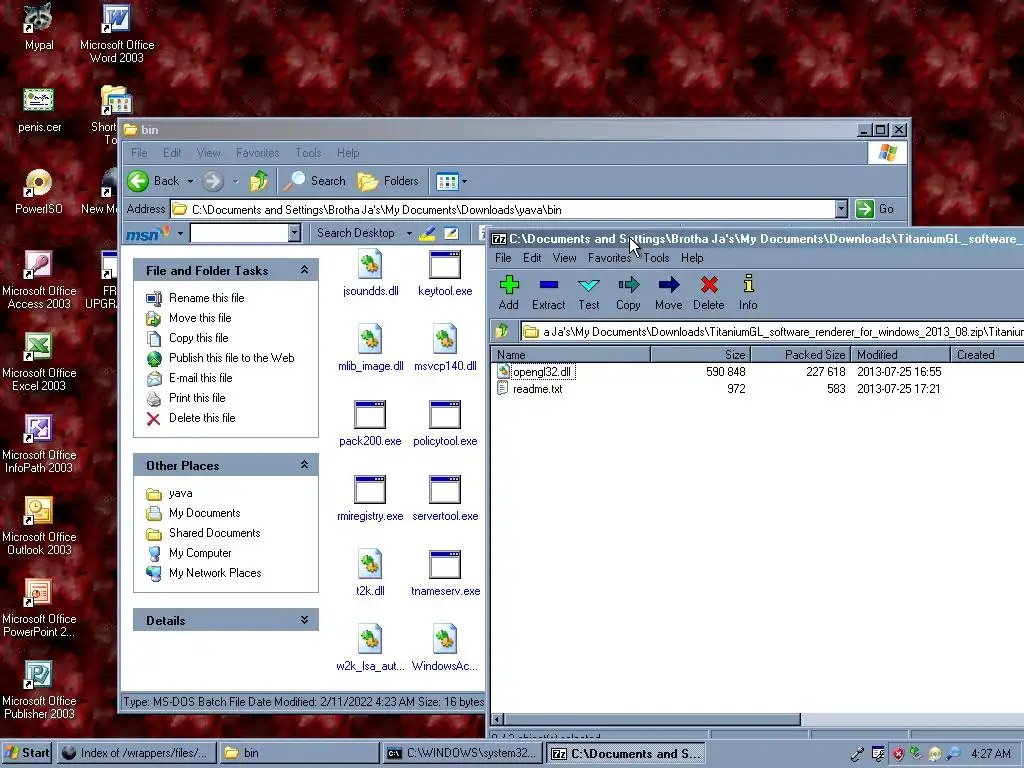The height and width of the screenshot is (768, 1024).
Task: Open View menu in bin Explorer window
Action: click(x=208, y=153)
